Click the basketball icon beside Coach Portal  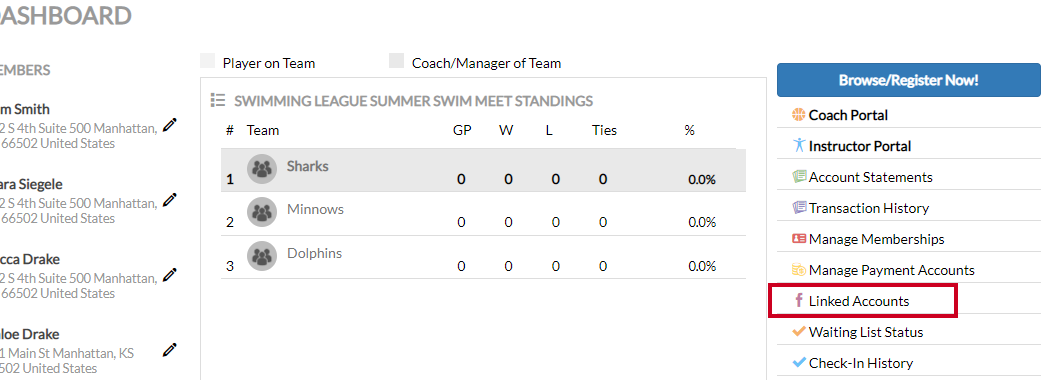798,115
